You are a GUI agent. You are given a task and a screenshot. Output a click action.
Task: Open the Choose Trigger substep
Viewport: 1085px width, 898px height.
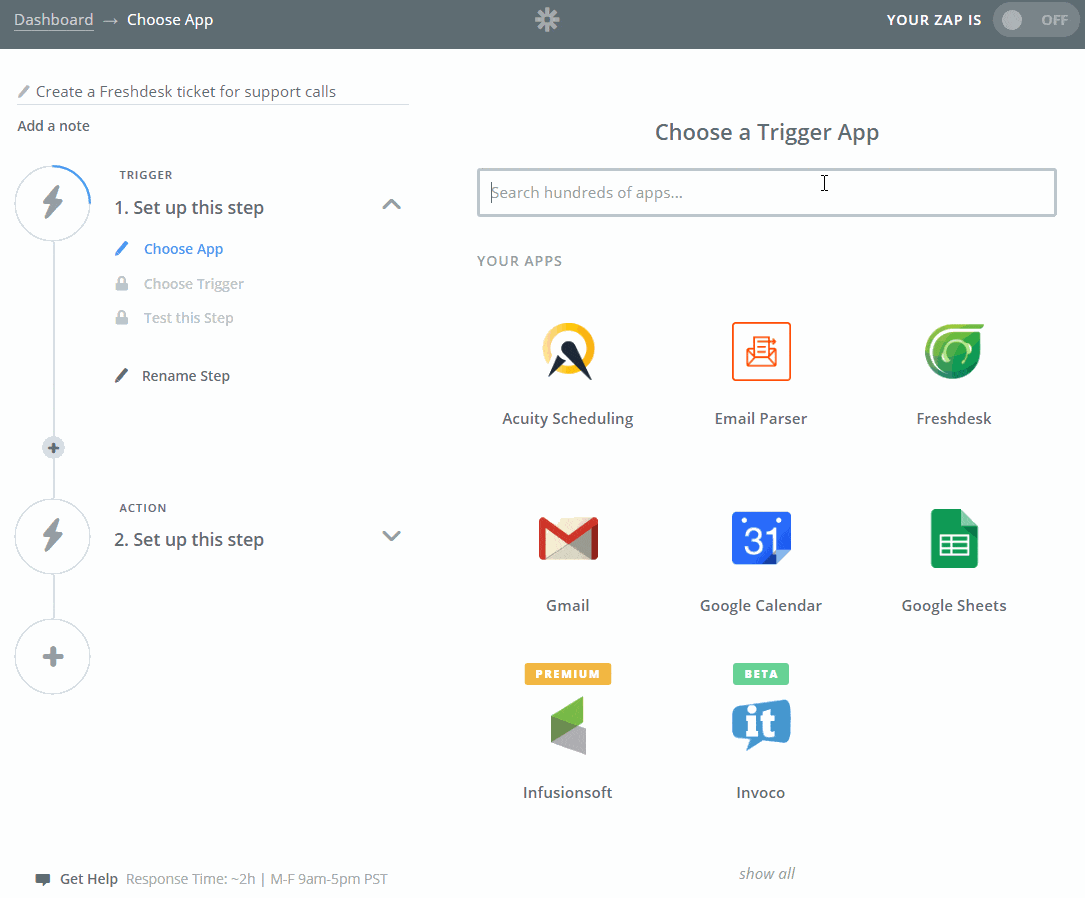point(194,284)
